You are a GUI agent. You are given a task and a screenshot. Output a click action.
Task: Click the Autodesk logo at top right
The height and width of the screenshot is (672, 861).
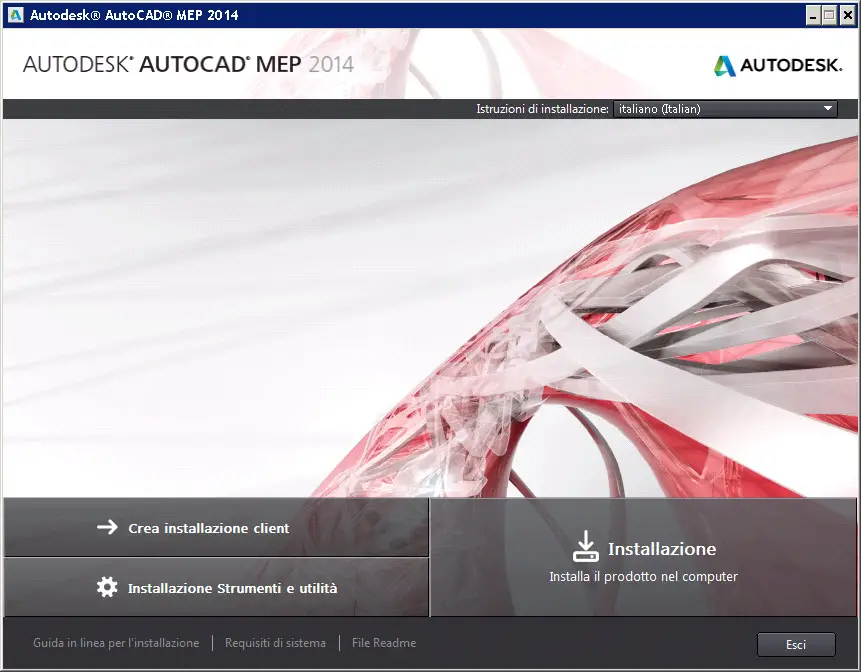tap(778, 65)
